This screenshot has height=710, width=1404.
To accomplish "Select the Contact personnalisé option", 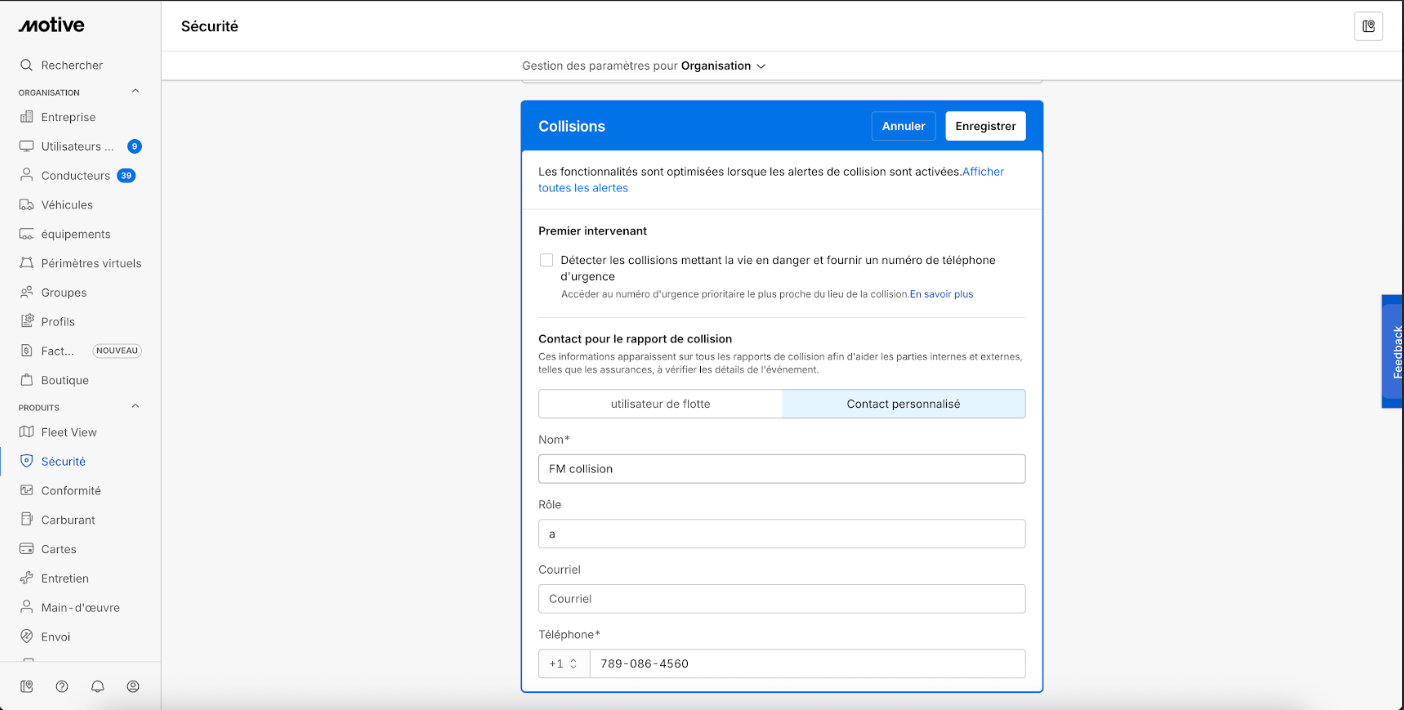I will 903,404.
